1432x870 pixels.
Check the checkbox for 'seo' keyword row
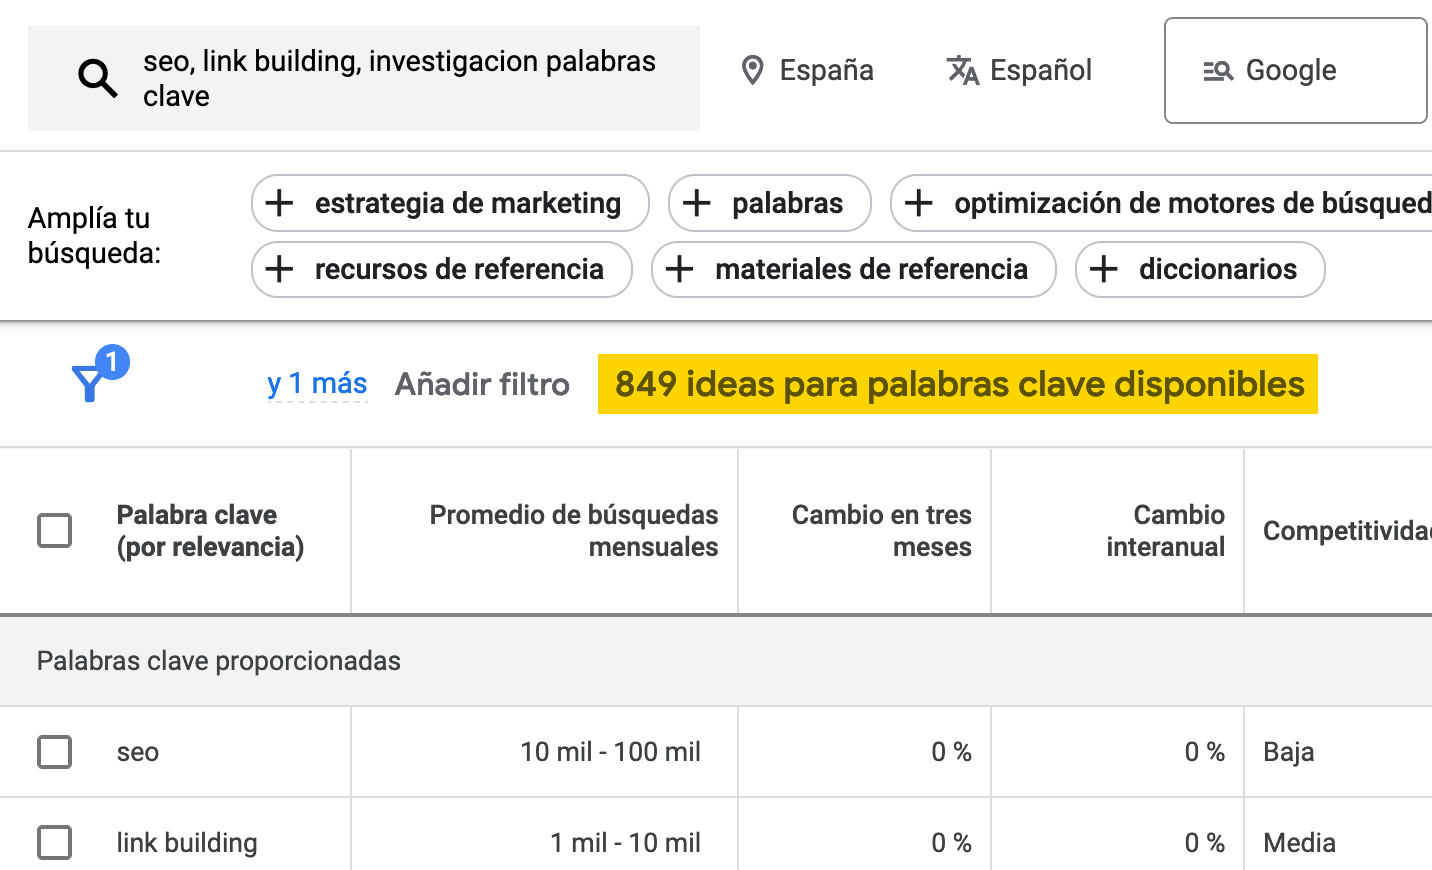[55, 752]
